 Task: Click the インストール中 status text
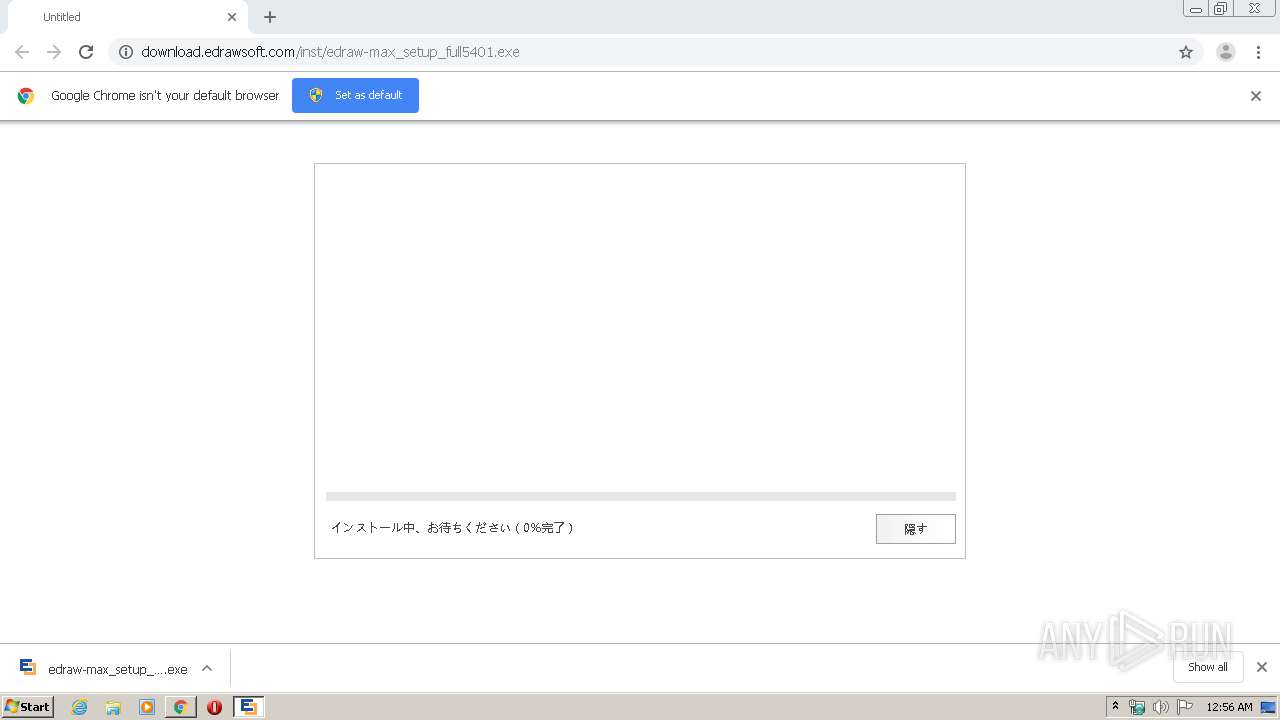tap(452, 527)
